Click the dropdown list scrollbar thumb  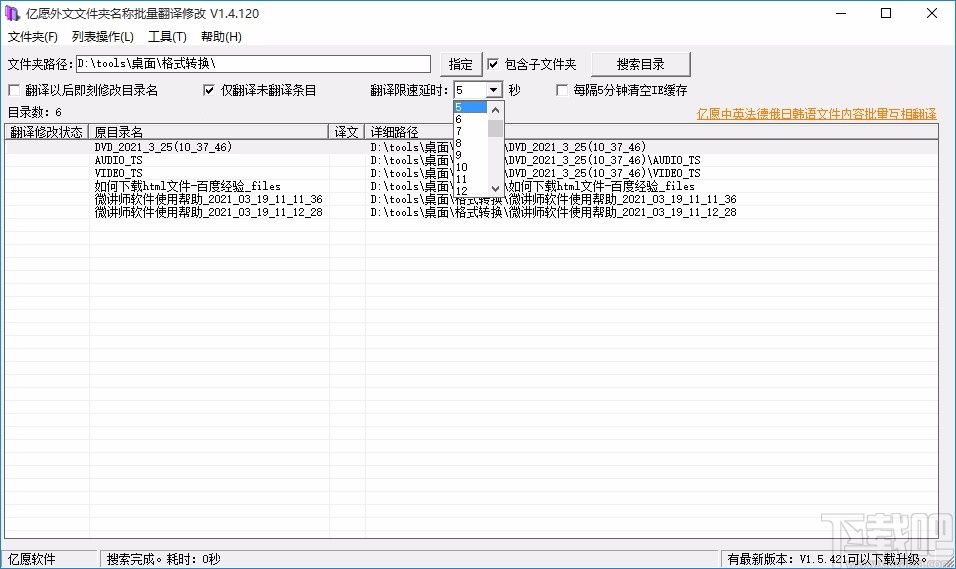click(495, 129)
